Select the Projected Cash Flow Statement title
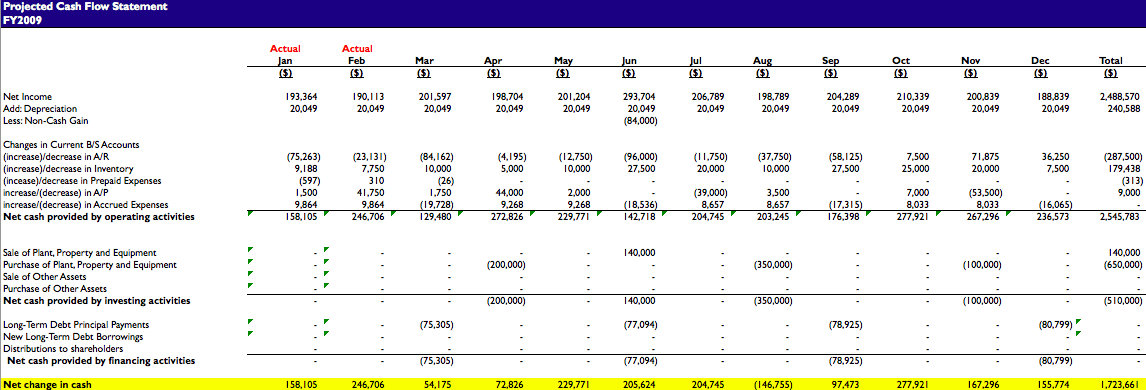 click(x=85, y=7)
